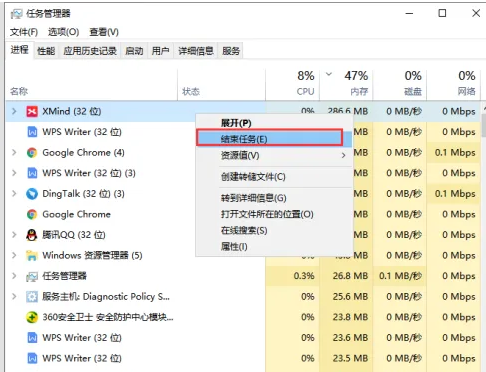Switch to the 启动 tab

tap(134, 51)
